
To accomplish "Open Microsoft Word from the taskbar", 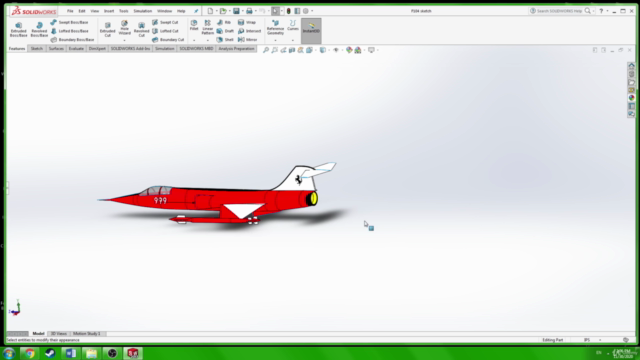I will [x=71, y=353].
